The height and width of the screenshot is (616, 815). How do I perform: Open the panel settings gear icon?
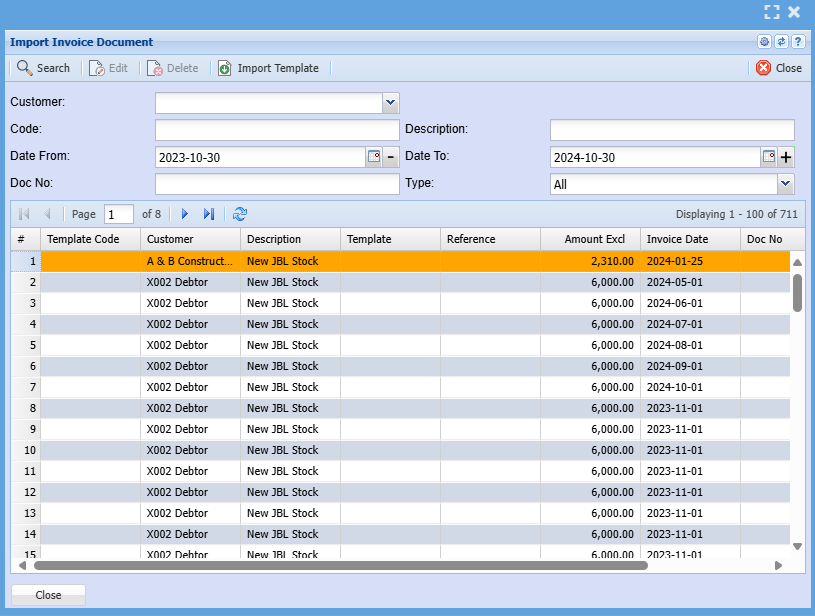(x=764, y=42)
